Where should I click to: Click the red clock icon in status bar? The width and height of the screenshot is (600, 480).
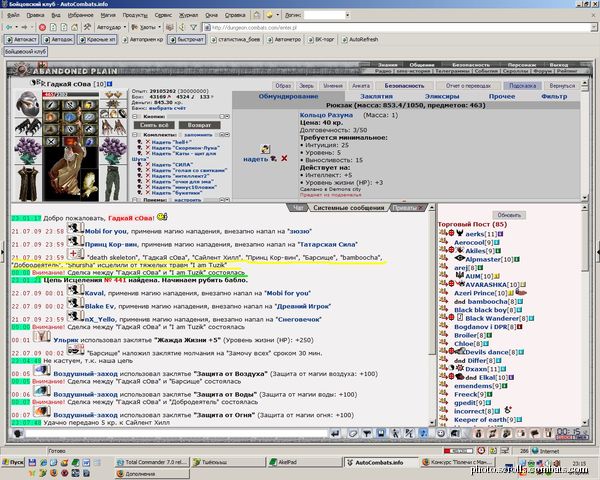click(x=481, y=451)
